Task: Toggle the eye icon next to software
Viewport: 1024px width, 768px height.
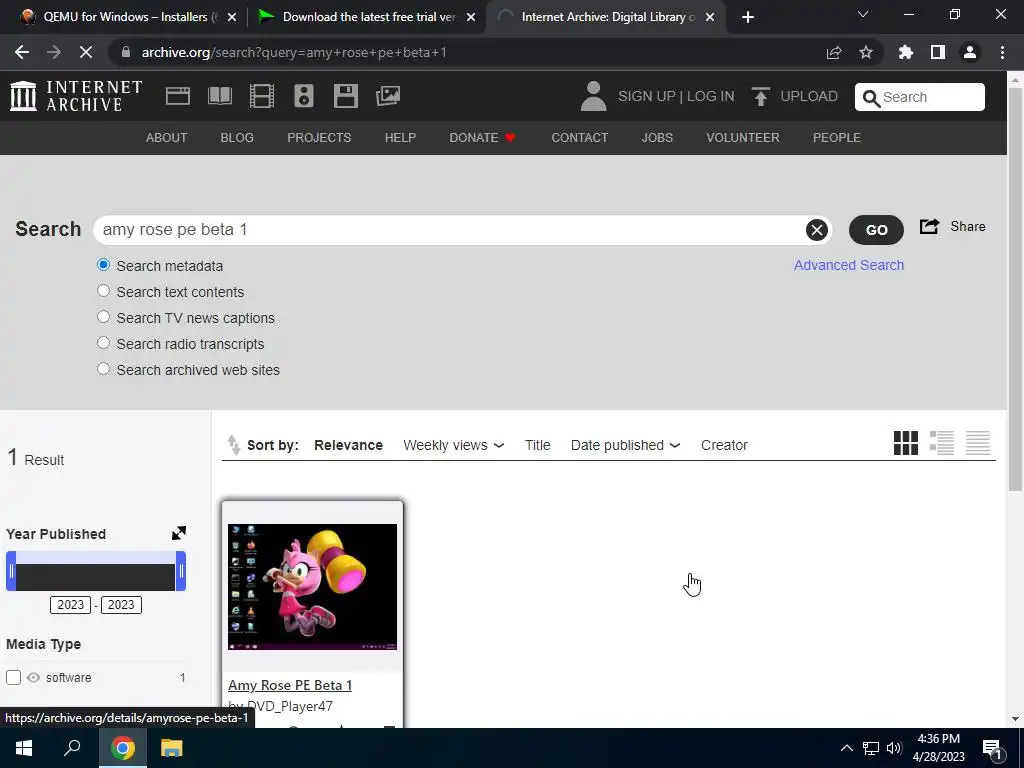Action: coord(33,677)
